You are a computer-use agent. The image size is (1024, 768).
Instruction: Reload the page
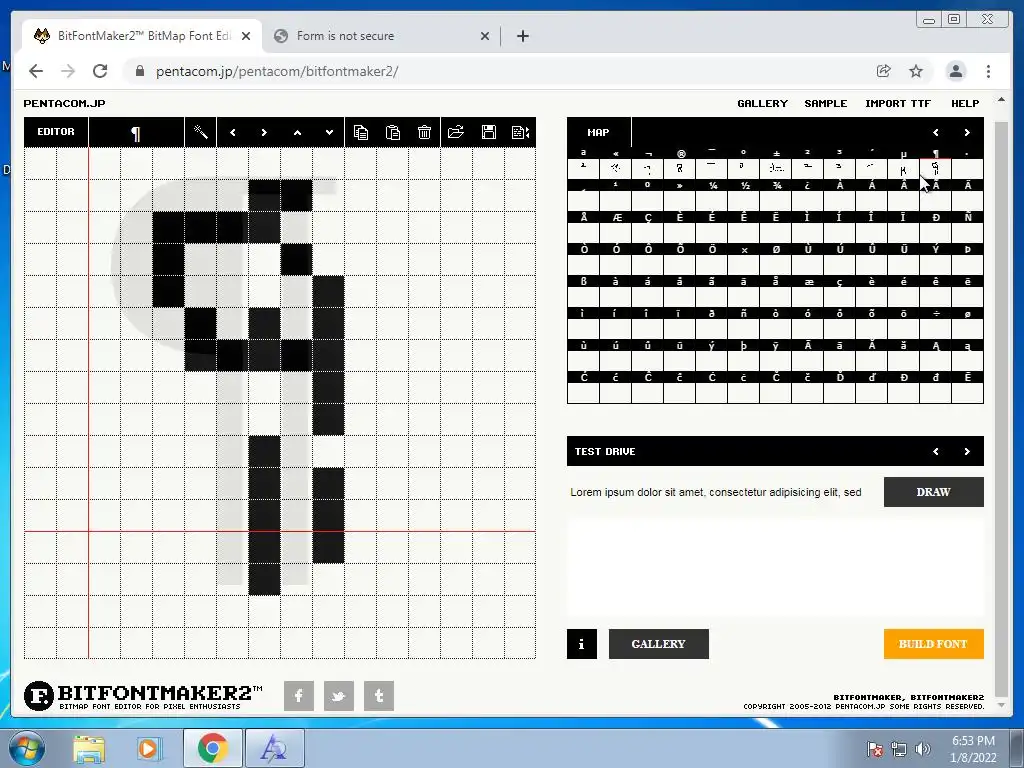(100, 71)
